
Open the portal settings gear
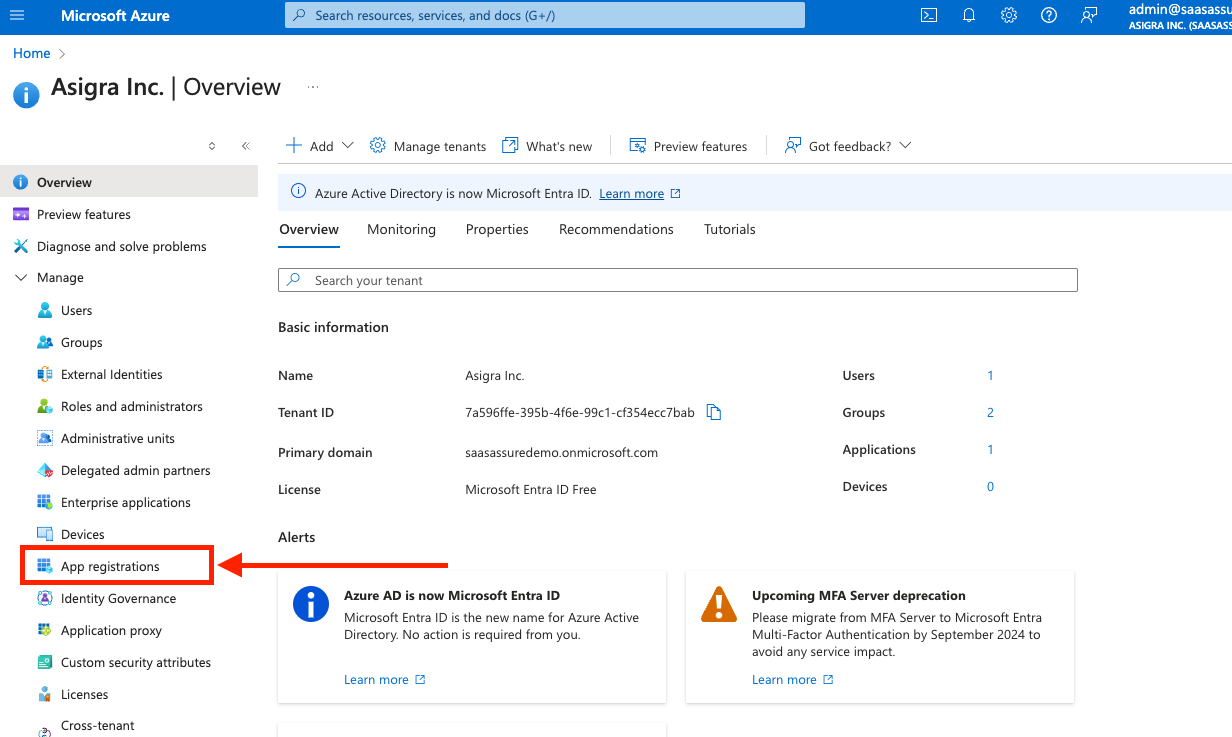click(1008, 15)
